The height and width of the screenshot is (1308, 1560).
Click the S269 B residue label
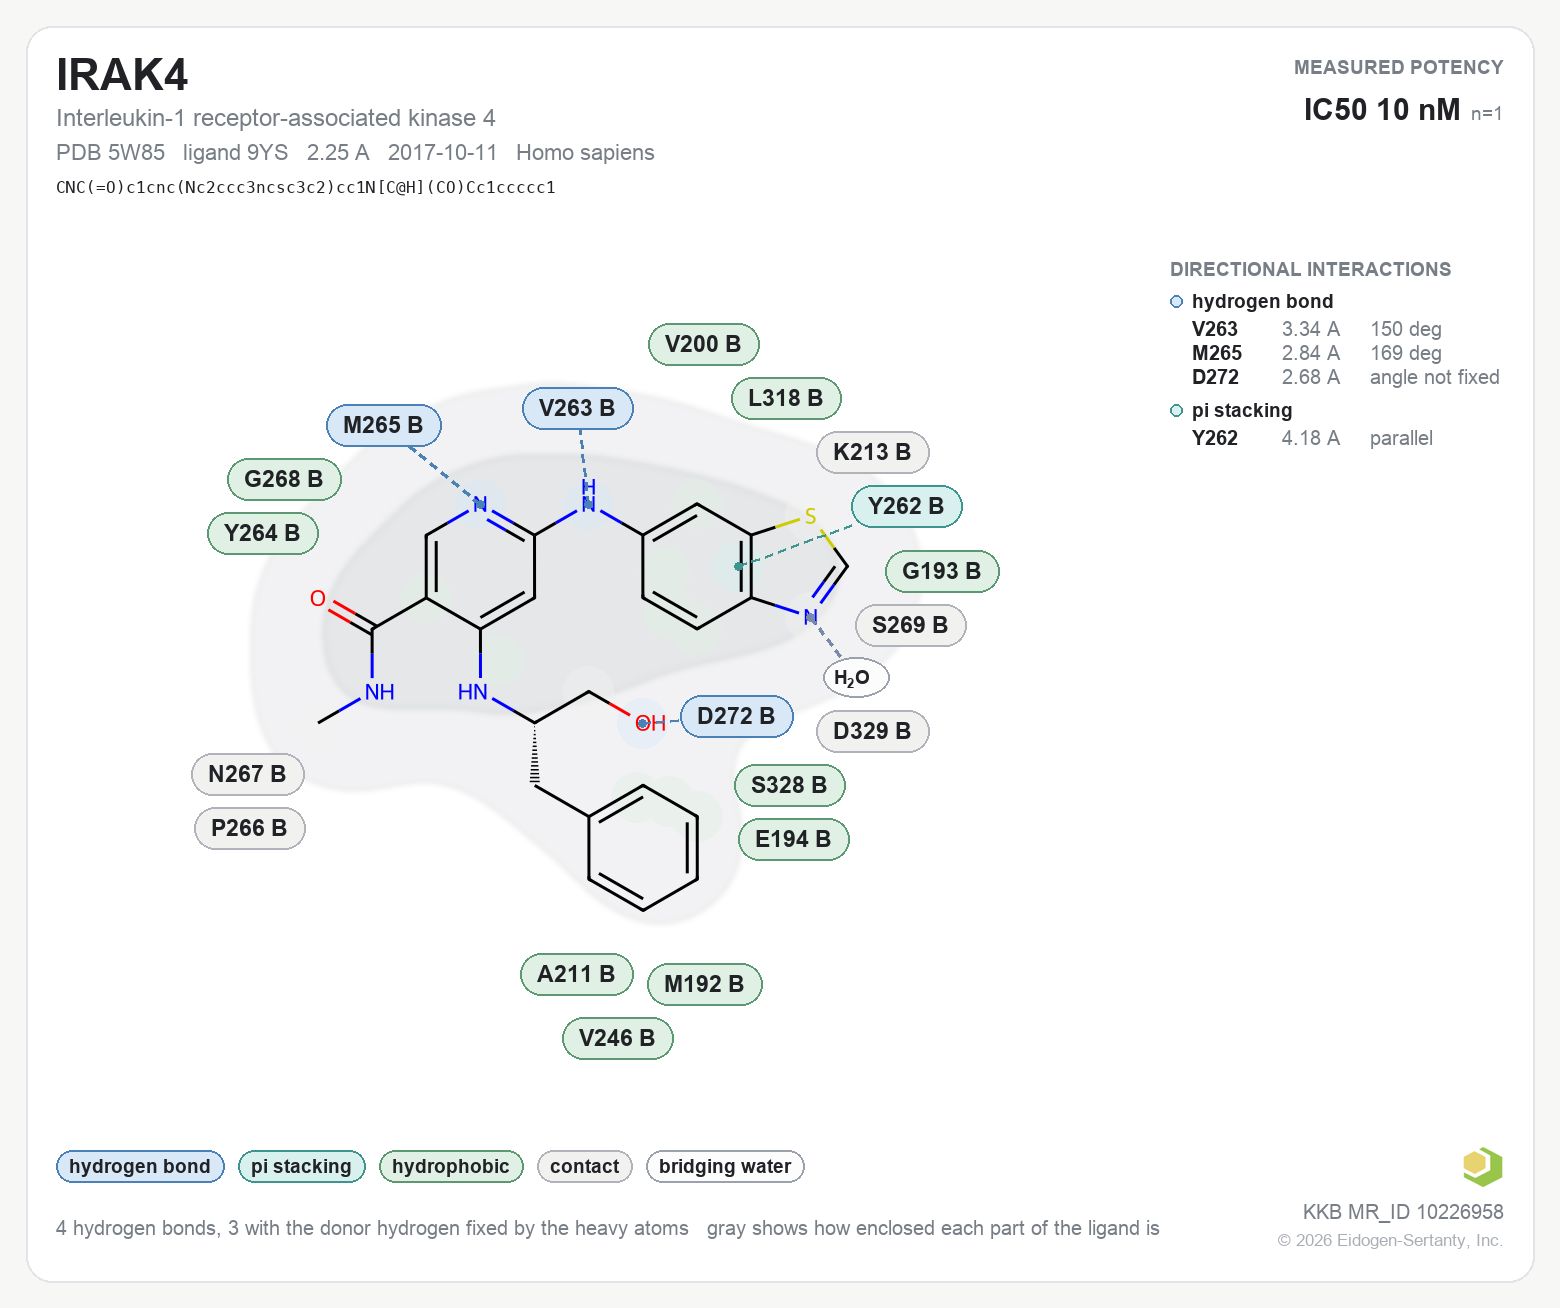pyautogui.click(x=911, y=625)
